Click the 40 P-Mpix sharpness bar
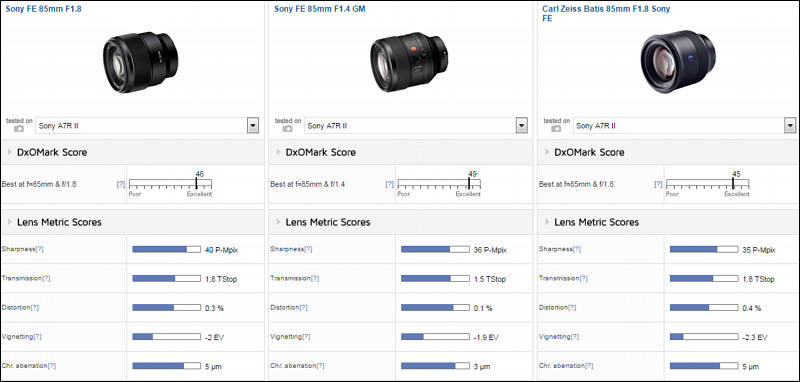 [166, 249]
